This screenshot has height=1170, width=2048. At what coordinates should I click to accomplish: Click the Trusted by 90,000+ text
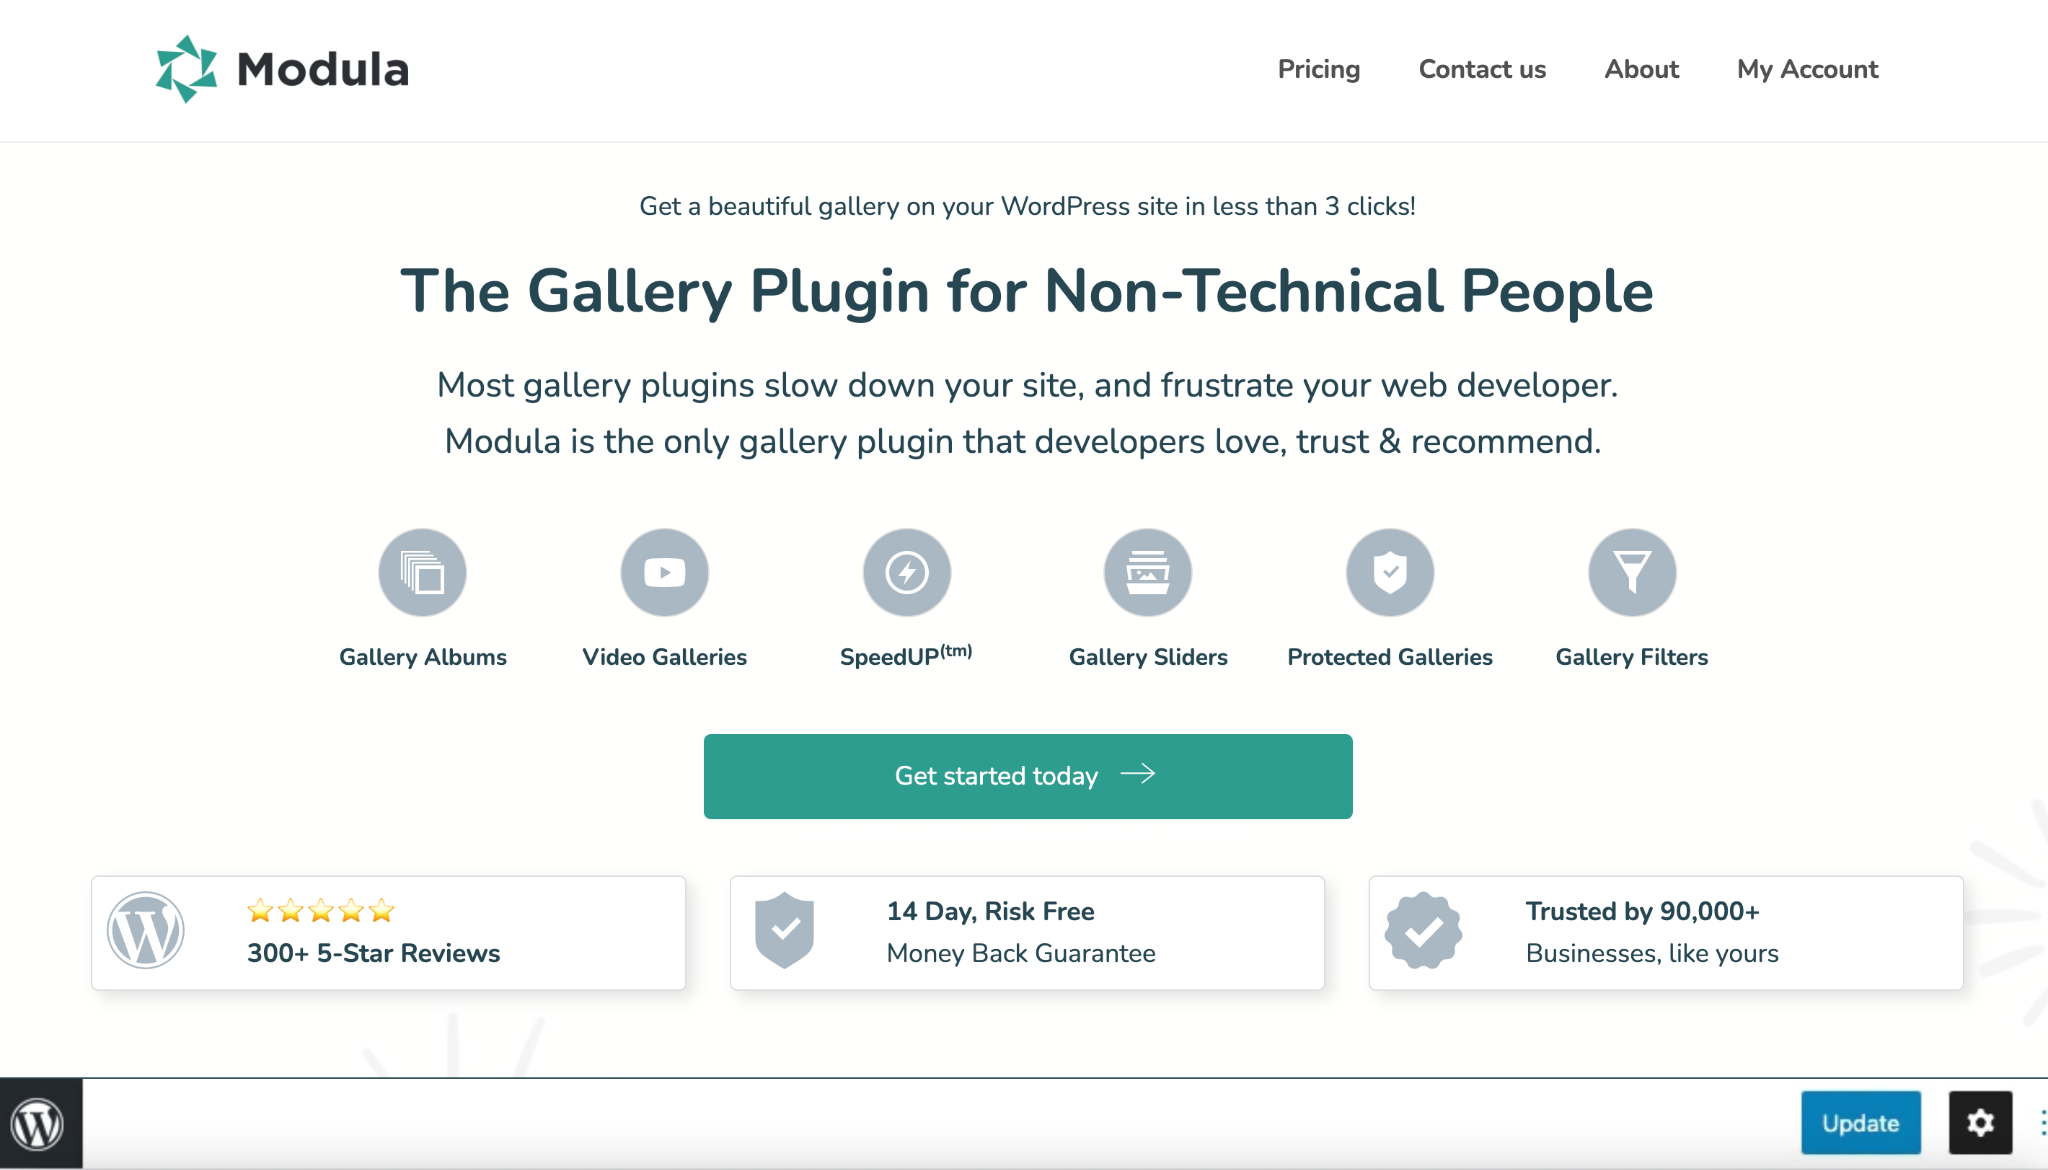pyautogui.click(x=1642, y=911)
